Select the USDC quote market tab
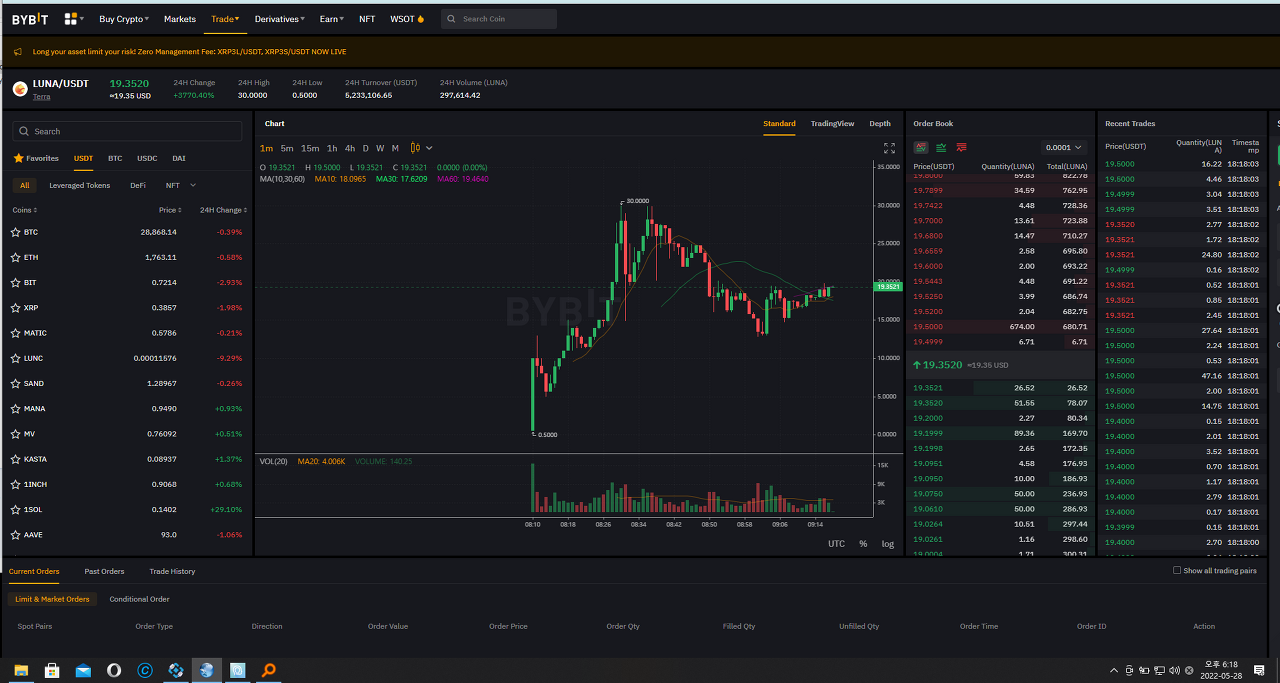The width and height of the screenshot is (1280, 683). pyautogui.click(x=147, y=158)
